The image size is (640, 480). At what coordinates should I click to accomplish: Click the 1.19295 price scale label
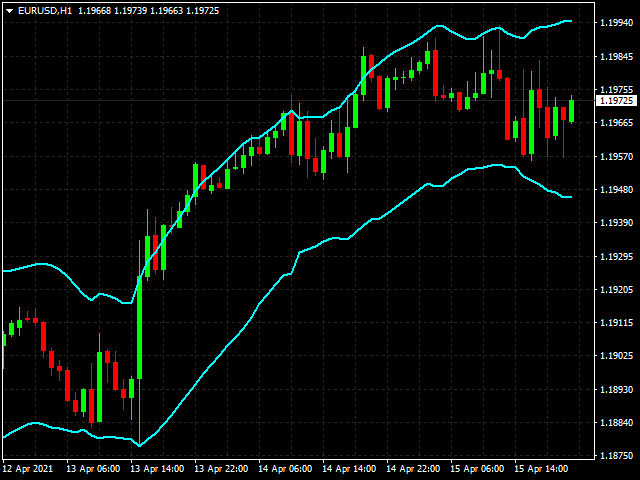616,257
